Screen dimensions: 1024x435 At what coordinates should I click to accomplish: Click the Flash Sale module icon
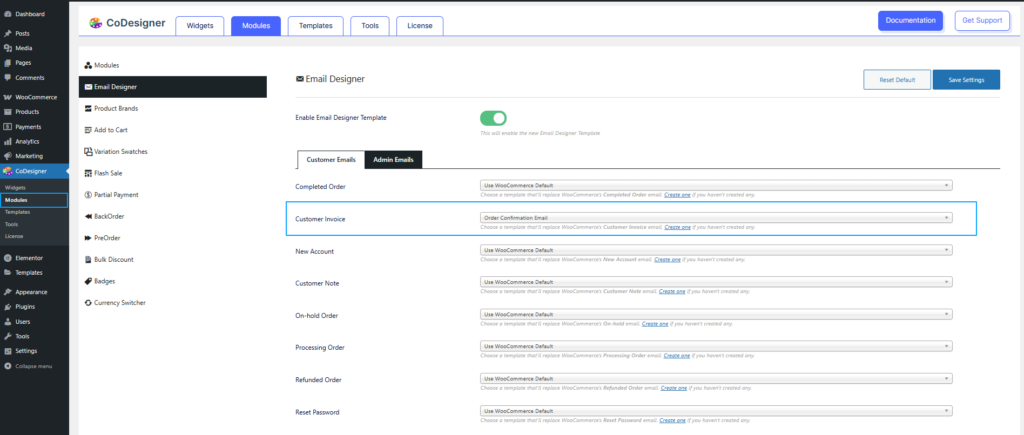(x=88, y=173)
